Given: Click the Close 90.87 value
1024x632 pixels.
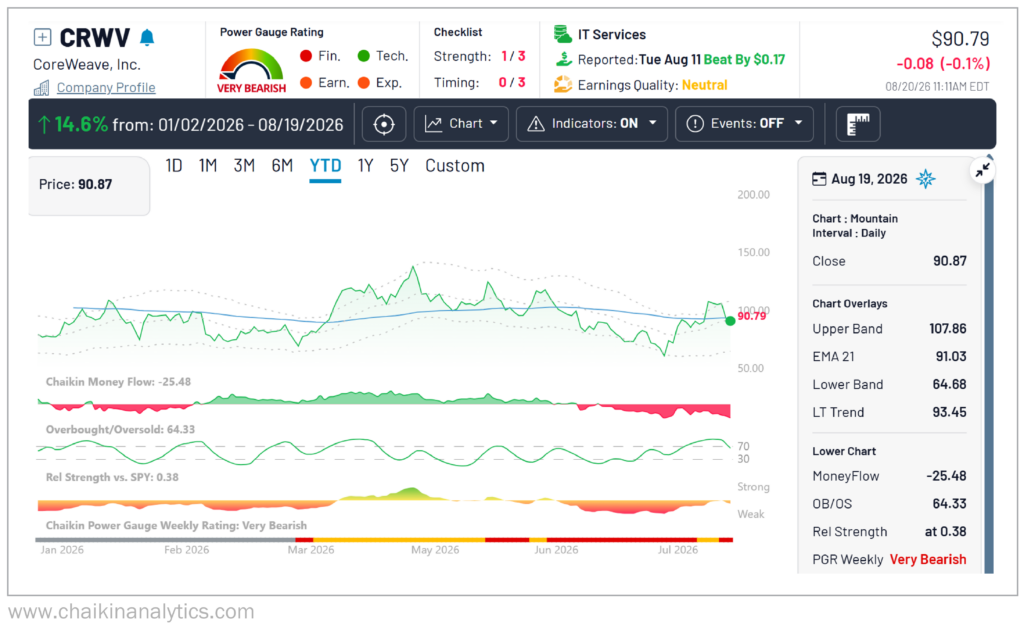Looking at the screenshot, I should 950,261.
